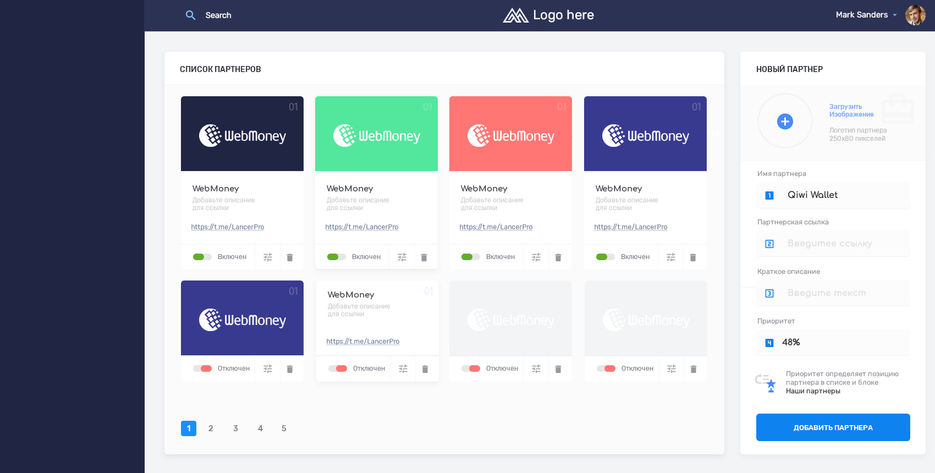
Task: Open settings sliders on green WebMoney card
Action: tap(402, 257)
